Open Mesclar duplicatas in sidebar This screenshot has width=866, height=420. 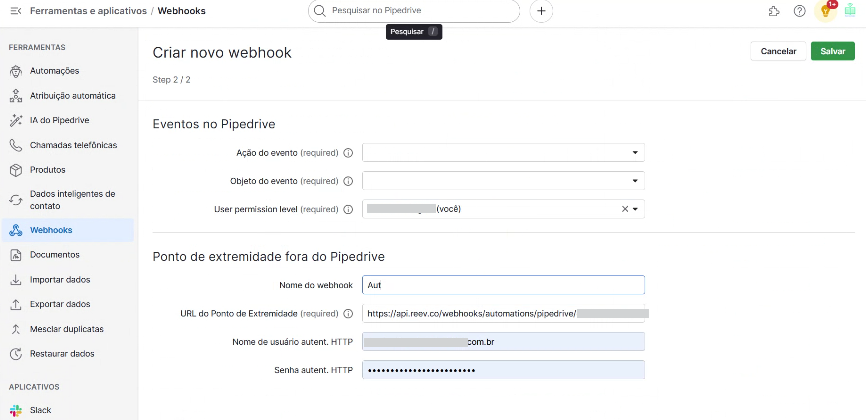(66, 329)
